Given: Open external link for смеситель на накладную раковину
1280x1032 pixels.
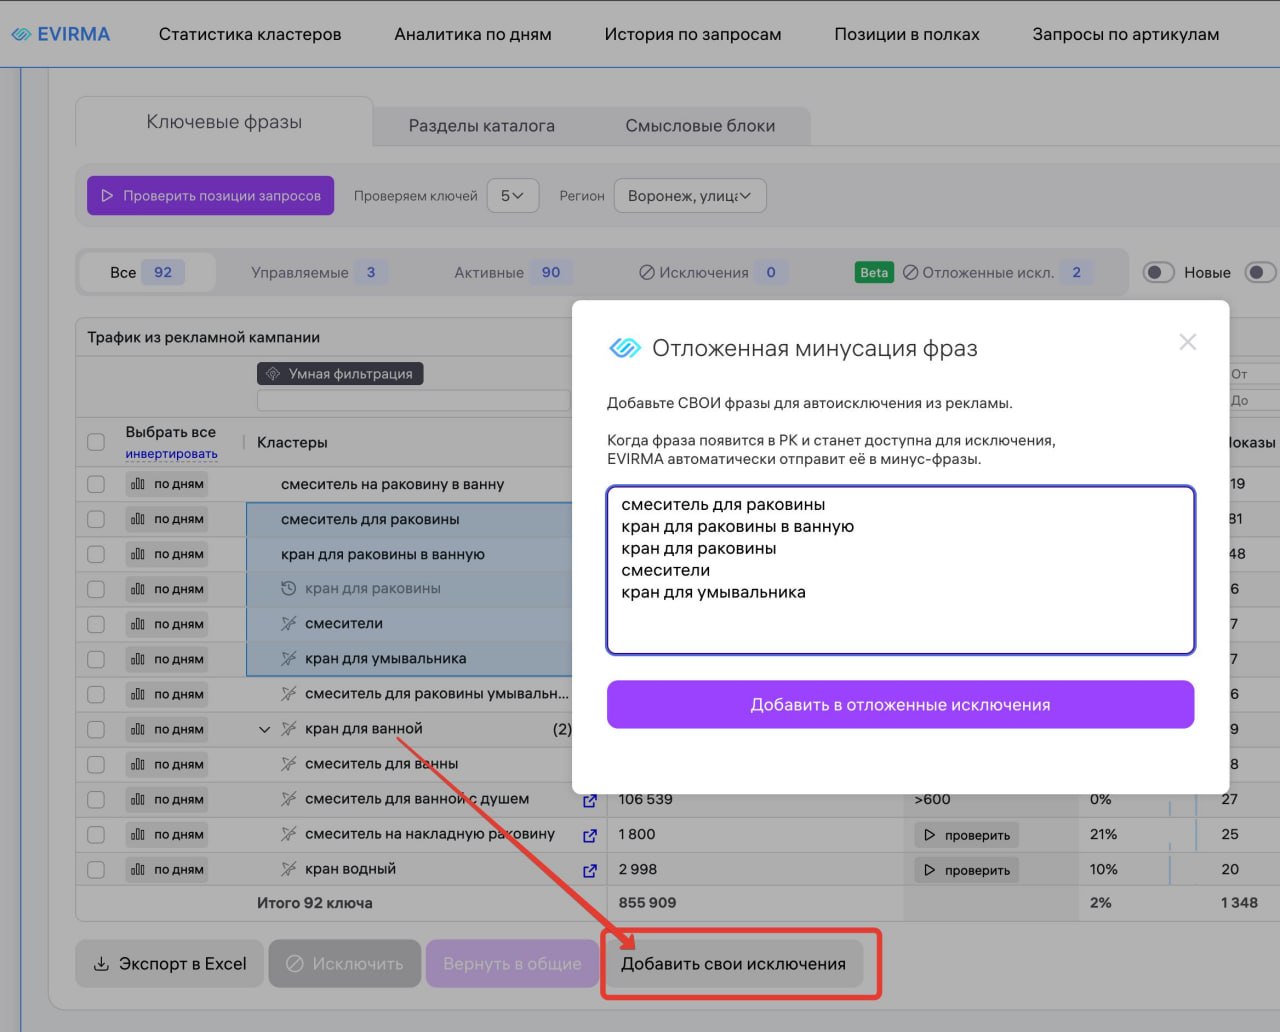Looking at the screenshot, I should click(x=589, y=835).
